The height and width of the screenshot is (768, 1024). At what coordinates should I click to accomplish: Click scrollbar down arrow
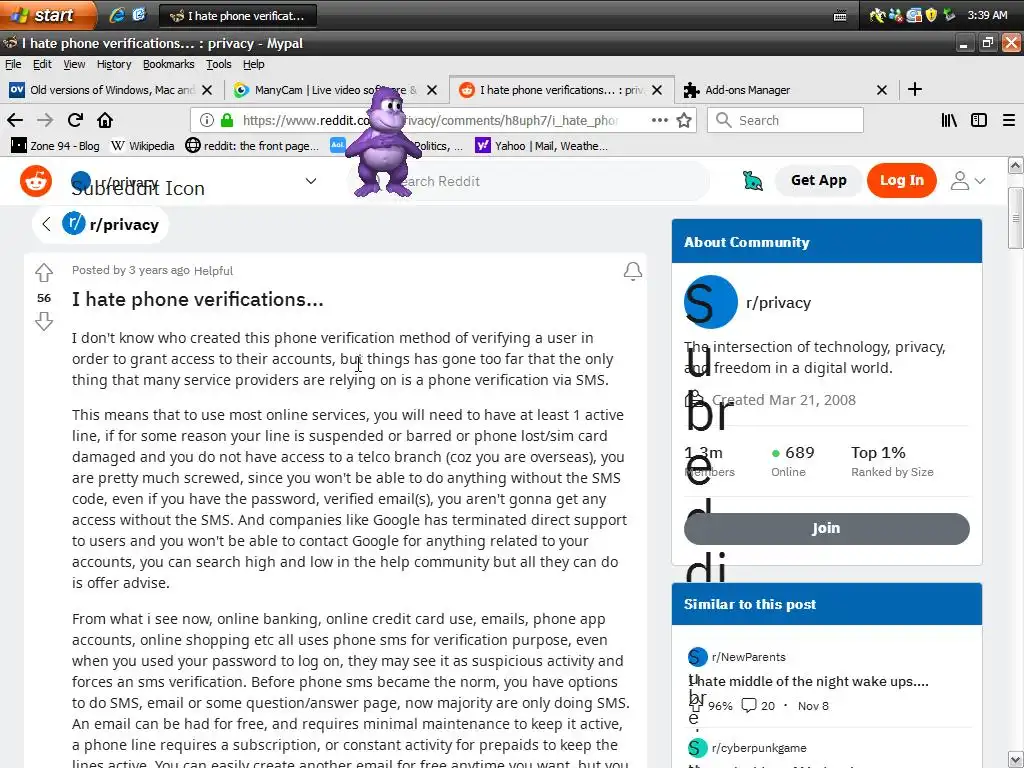click(1016, 760)
